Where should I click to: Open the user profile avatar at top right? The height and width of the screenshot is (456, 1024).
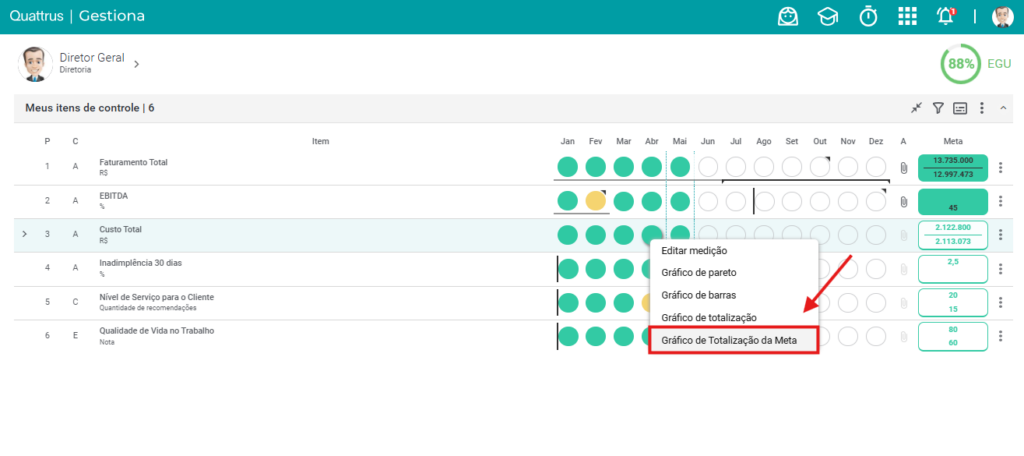1002,16
